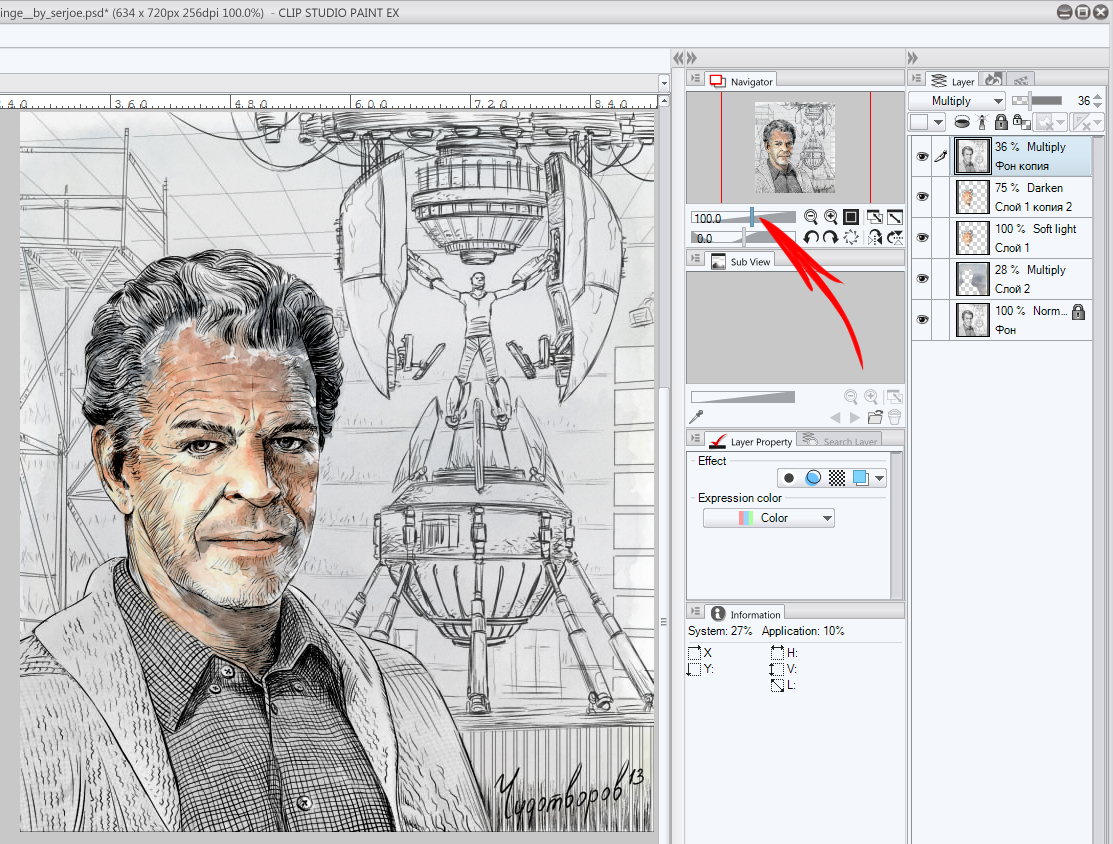Open the layer palette color dropdown
Viewport: 1113px width, 844px height.
click(x=928, y=122)
